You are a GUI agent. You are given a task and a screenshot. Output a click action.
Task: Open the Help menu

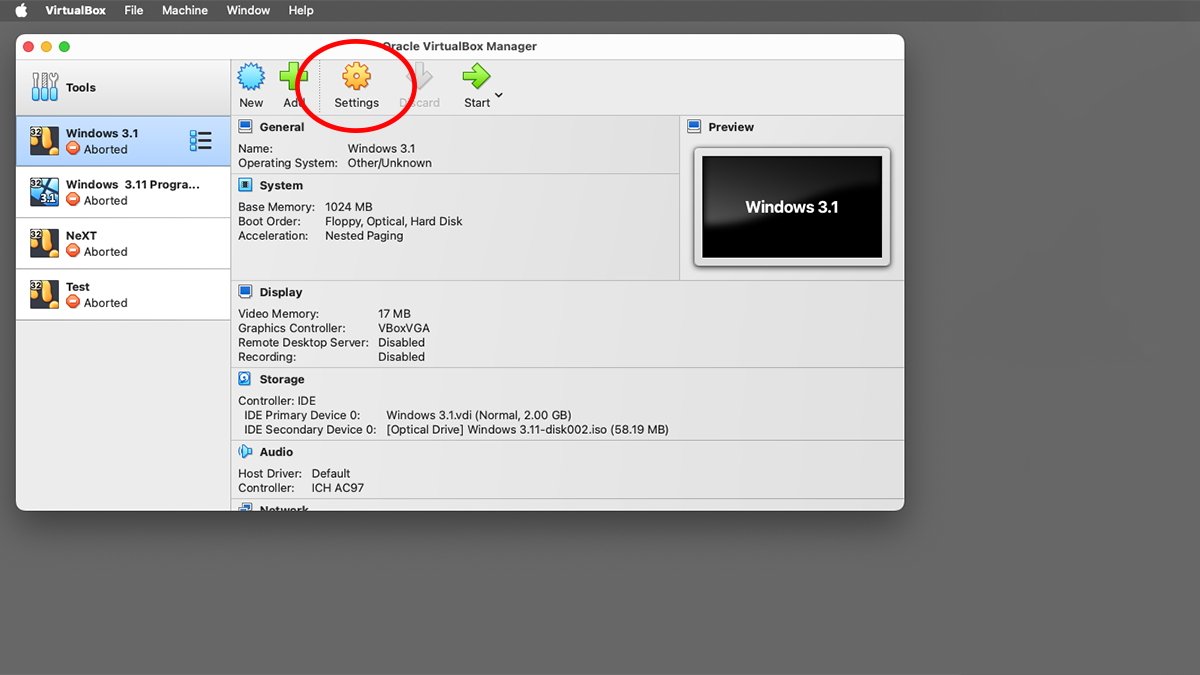point(301,10)
